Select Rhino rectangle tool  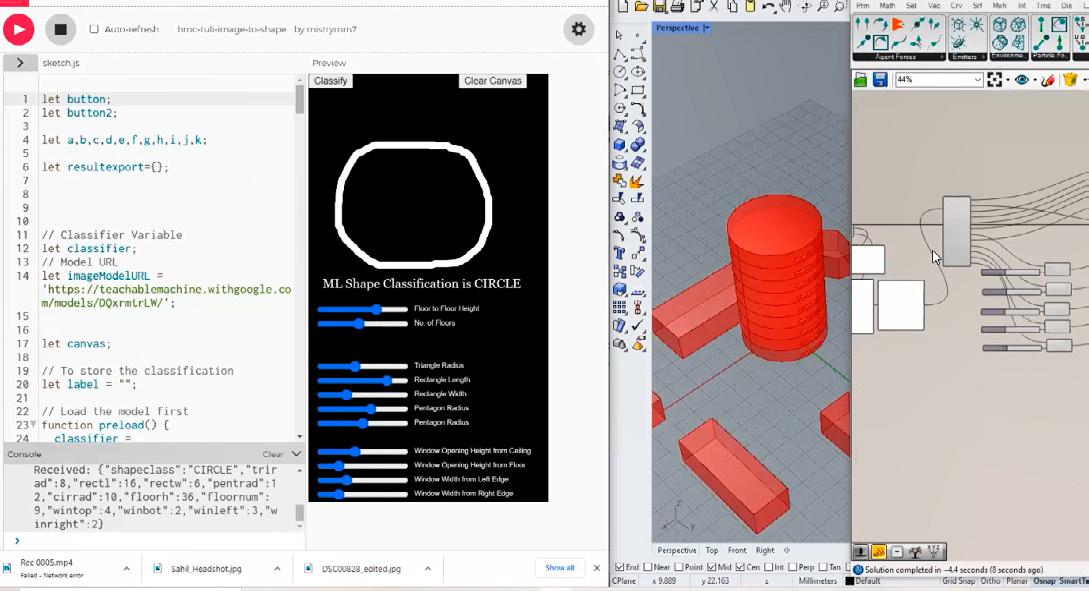pyautogui.click(x=638, y=90)
